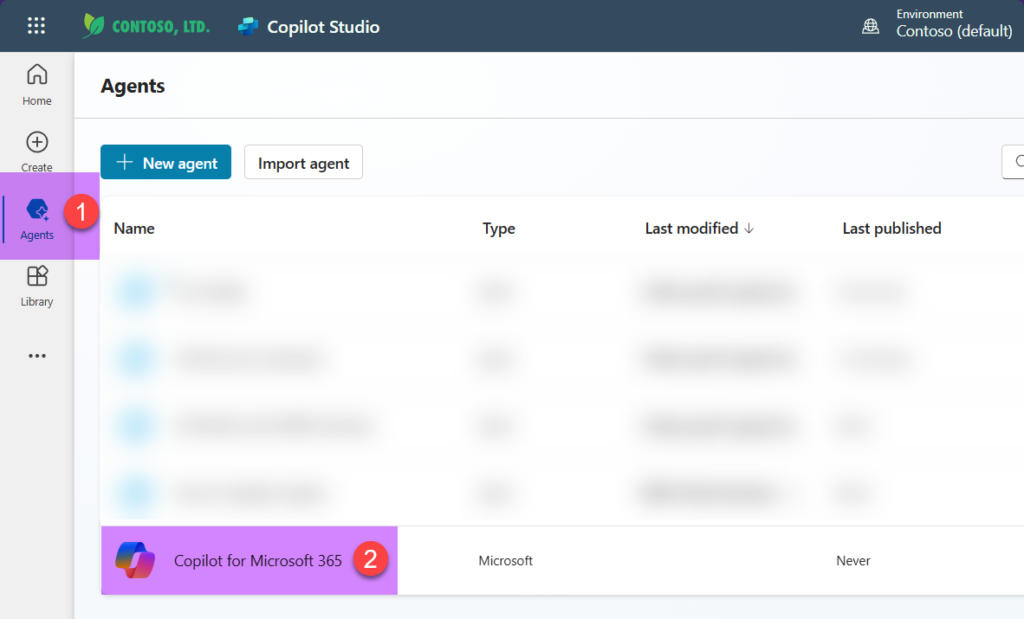Click the Agents page heading
Viewport: 1024px width, 619px height.
pyautogui.click(x=133, y=86)
